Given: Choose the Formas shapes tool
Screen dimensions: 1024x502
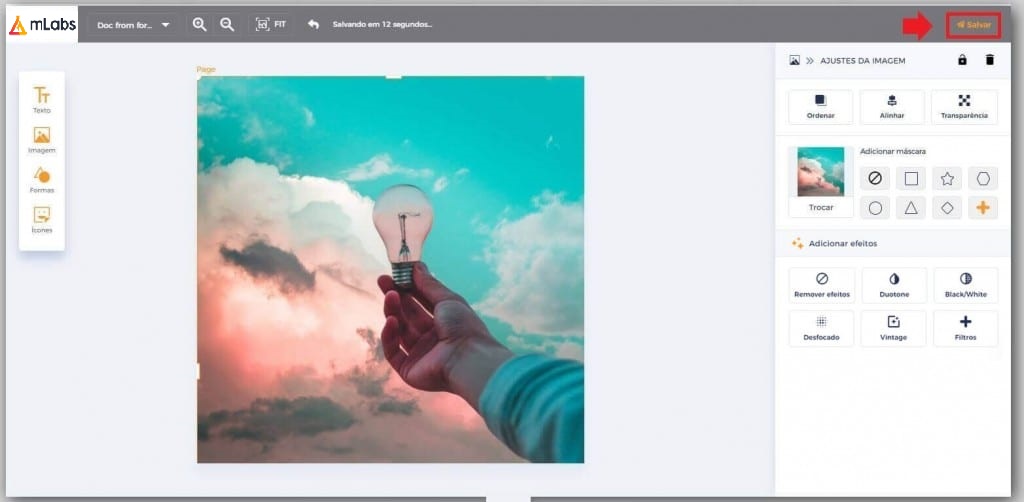Looking at the screenshot, I should coord(42,180).
